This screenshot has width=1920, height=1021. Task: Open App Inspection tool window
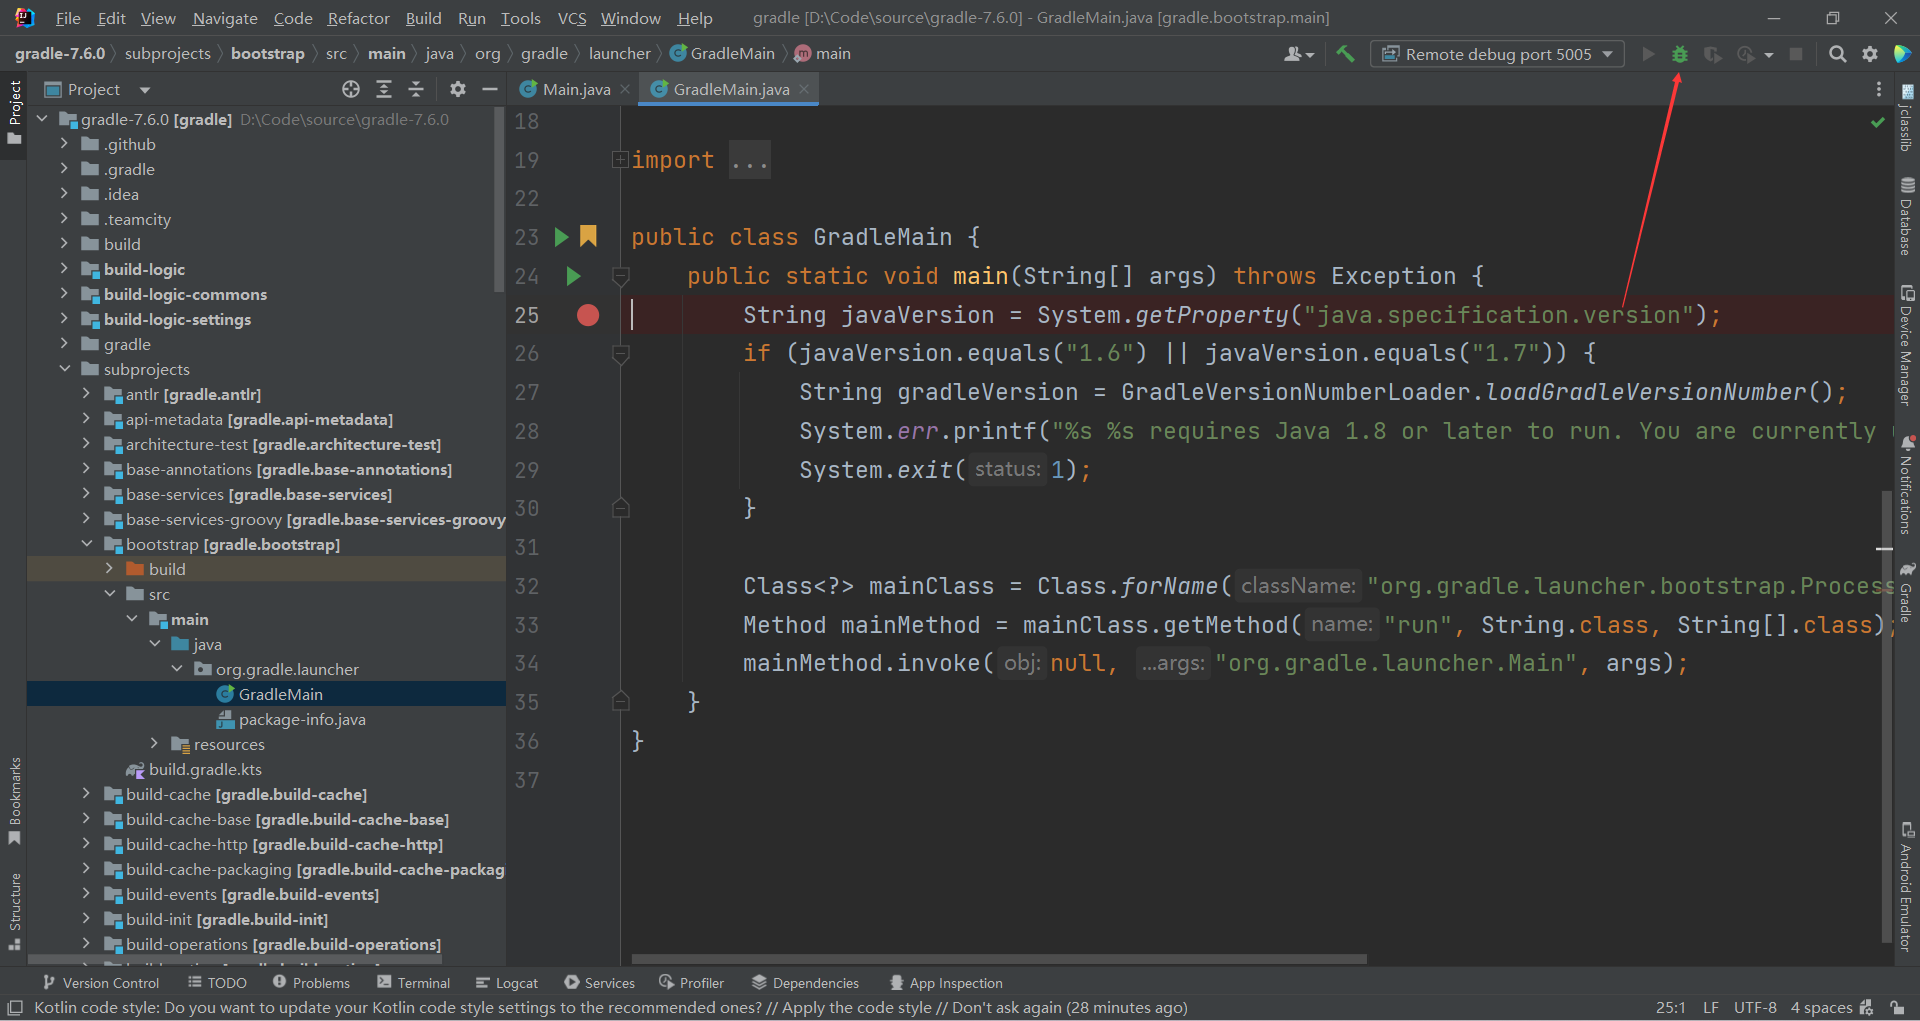click(946, 983)
